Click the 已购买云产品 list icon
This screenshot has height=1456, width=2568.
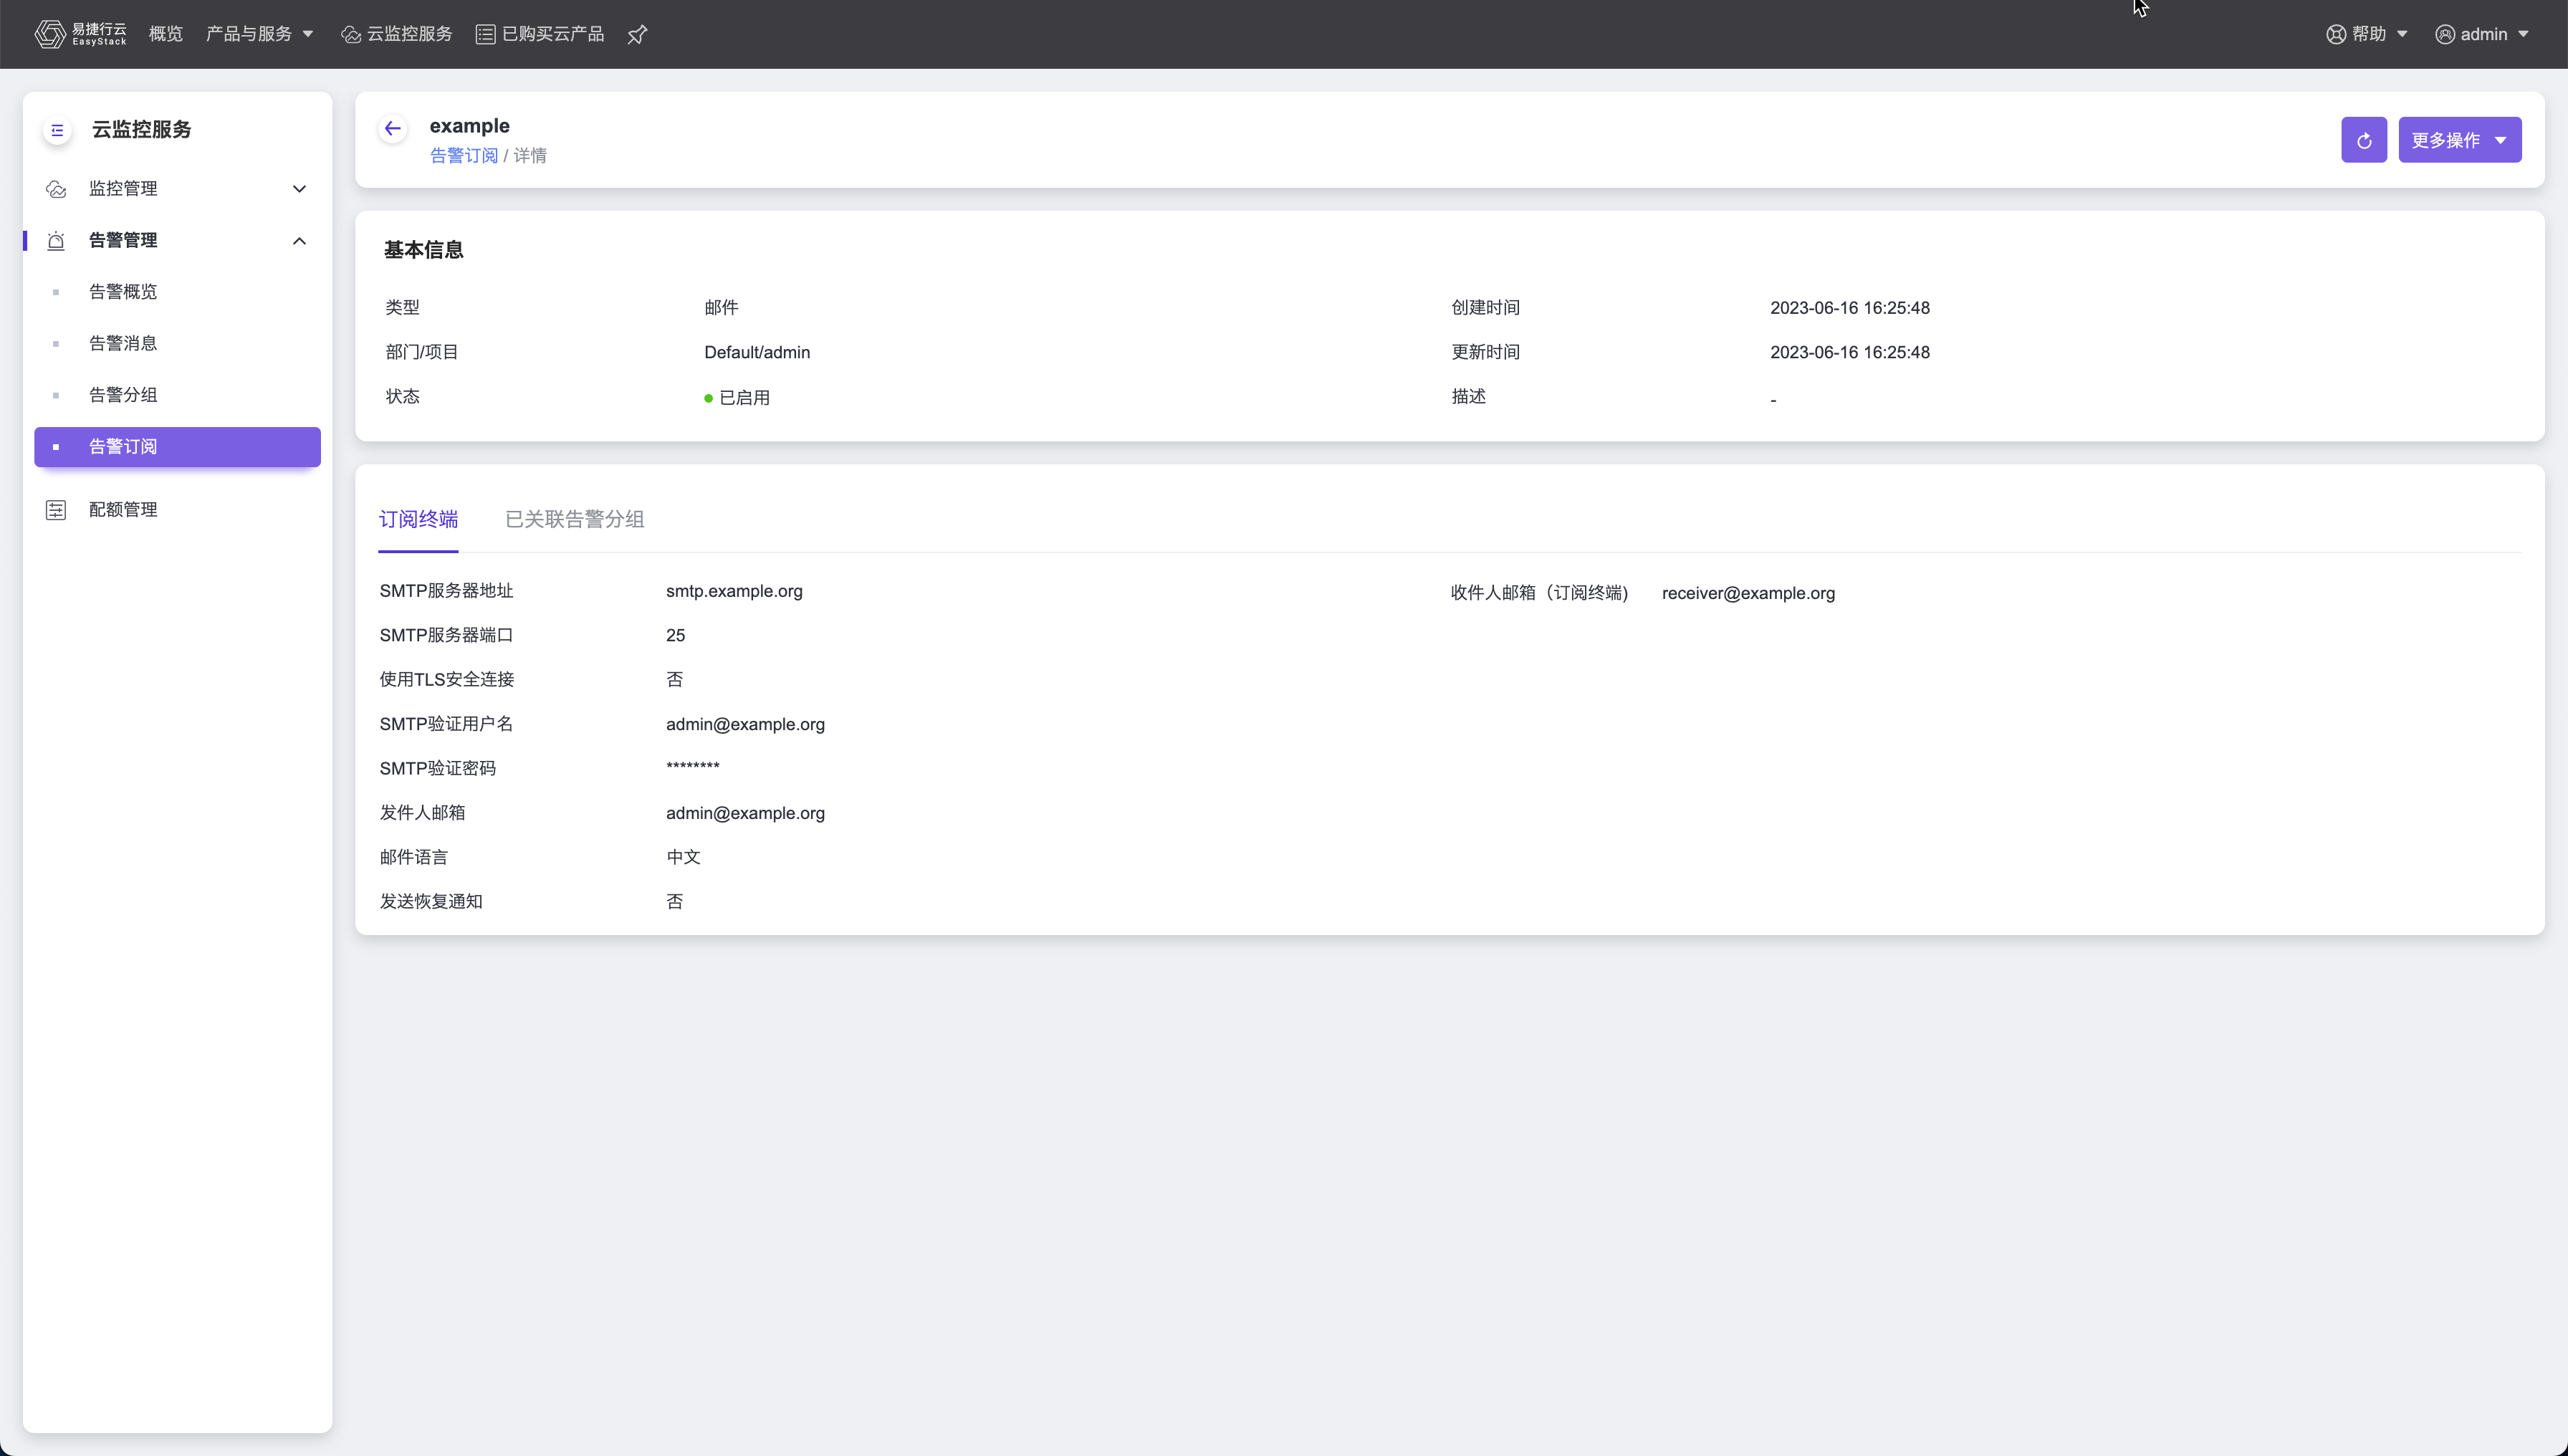[485, 34]
